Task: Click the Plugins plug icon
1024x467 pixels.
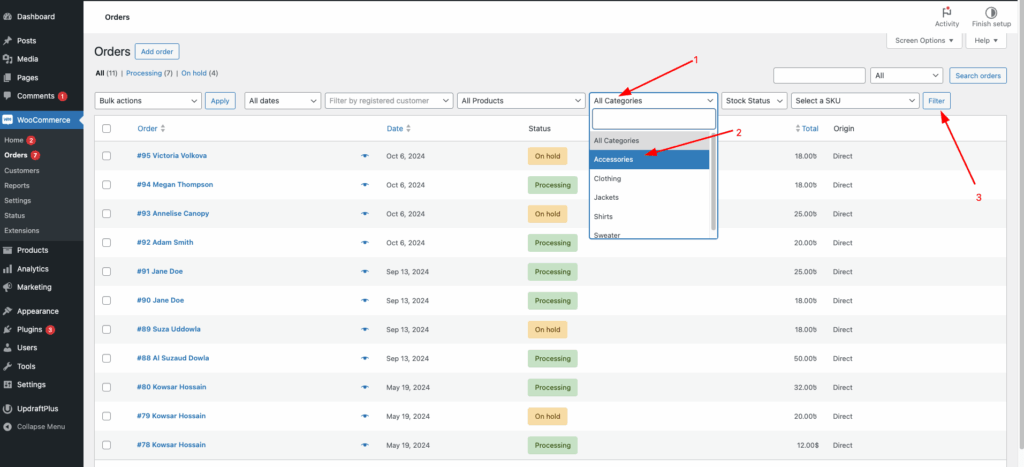Action: [8, 329]
